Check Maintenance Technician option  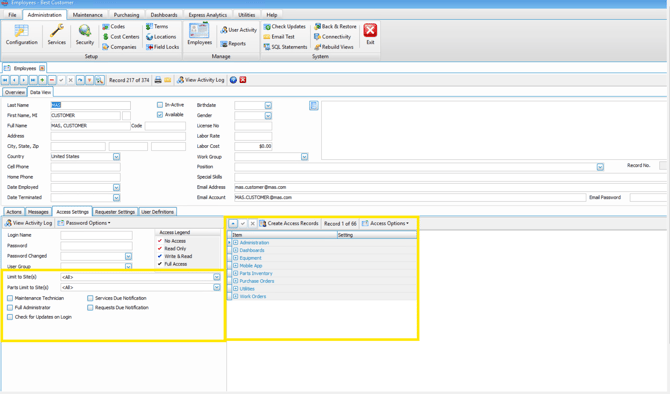click(10, 298)
